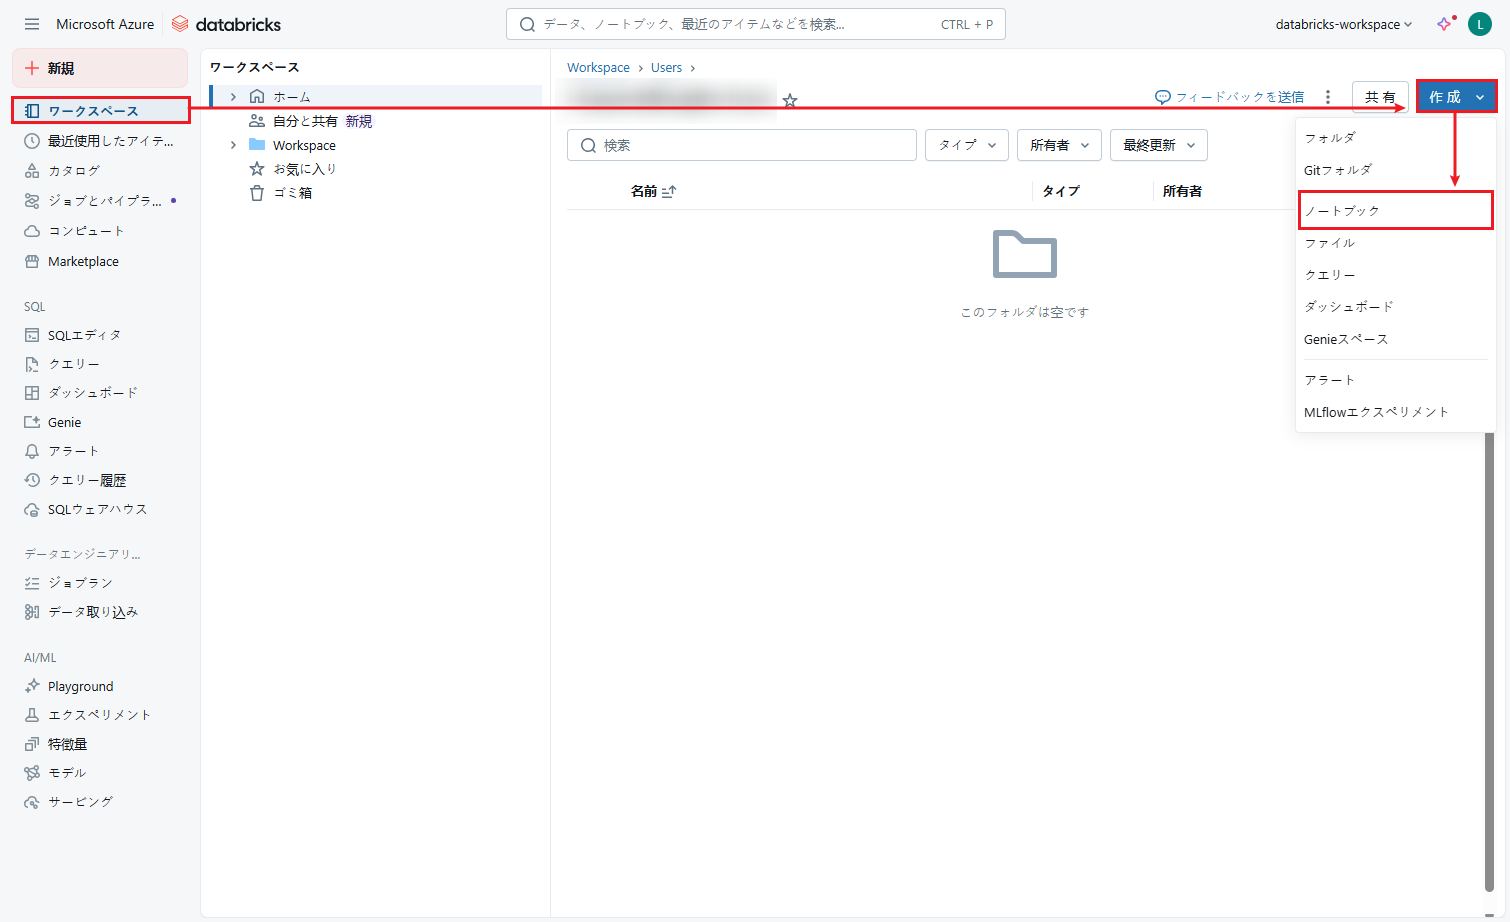Viewport: 1510px width, 922px height.
Task: Choose Genieスペース from the create menu
Action: click(x=1395, y=339)
